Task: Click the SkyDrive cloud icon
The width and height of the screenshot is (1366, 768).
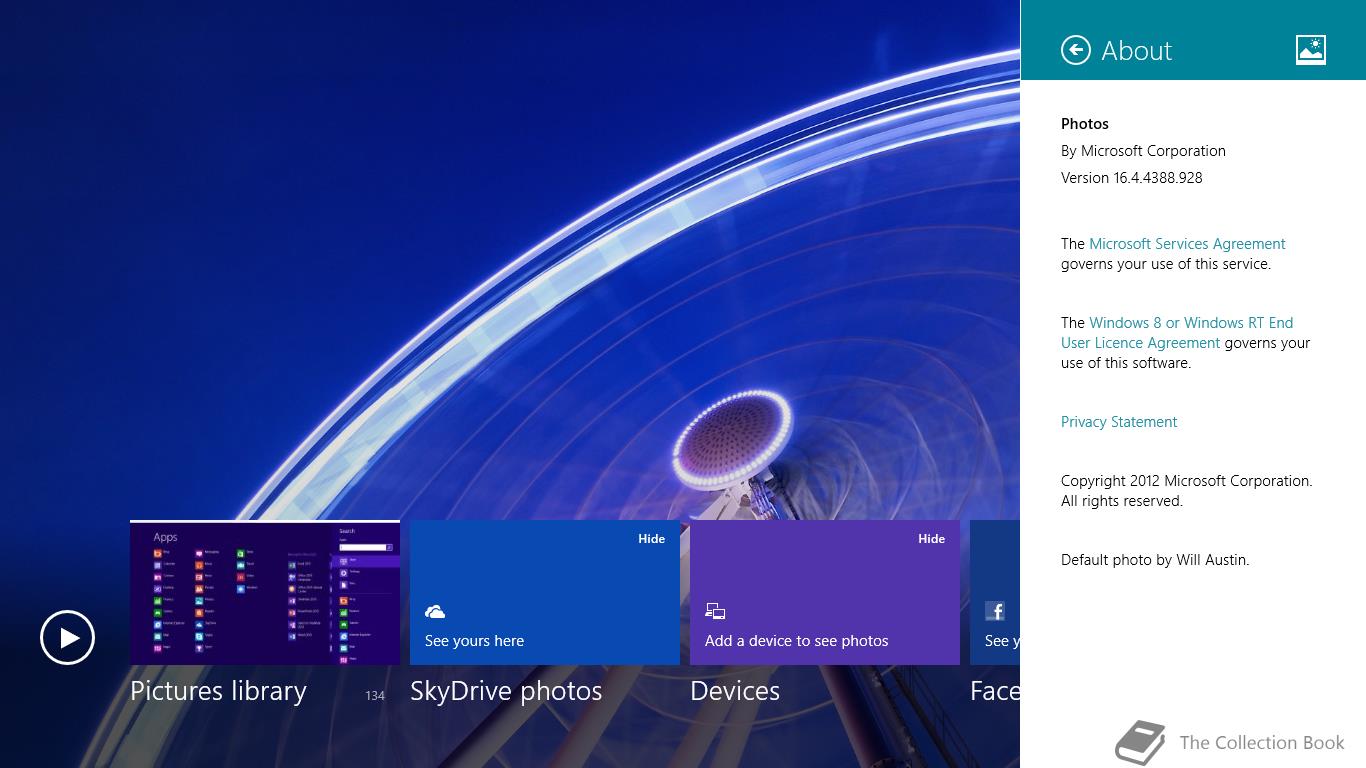Action: pyautogui.click(x=435, y=611)
